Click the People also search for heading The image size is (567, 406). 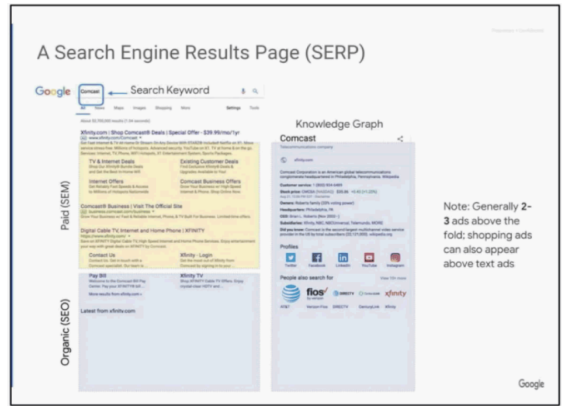coord(307,278)
